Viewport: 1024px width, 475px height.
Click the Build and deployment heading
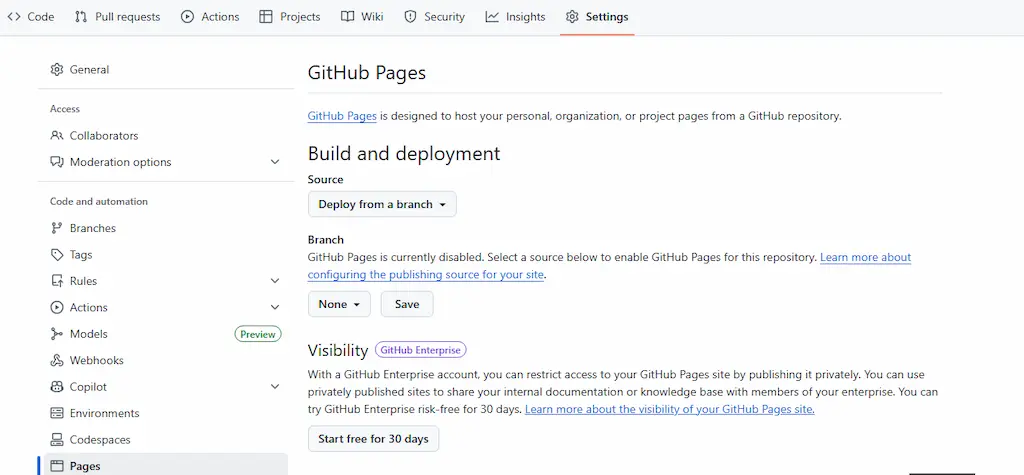click(x=404, y=154)
